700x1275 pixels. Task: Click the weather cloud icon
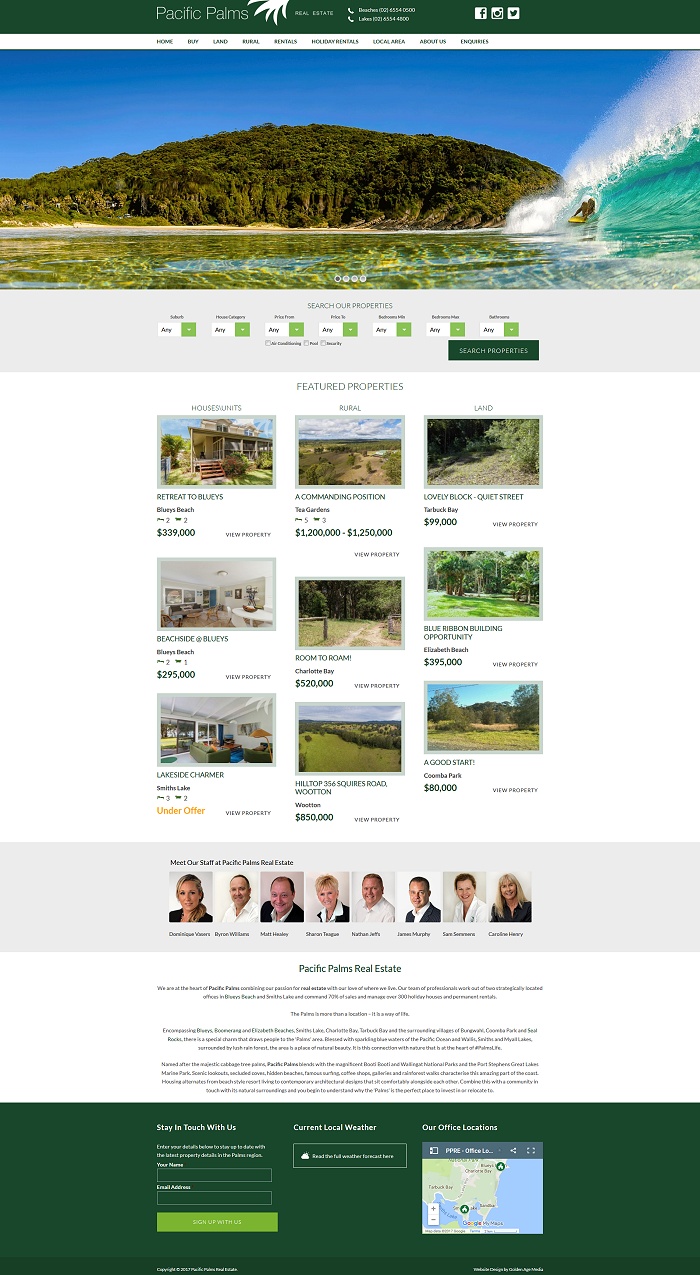[303, 1156]
